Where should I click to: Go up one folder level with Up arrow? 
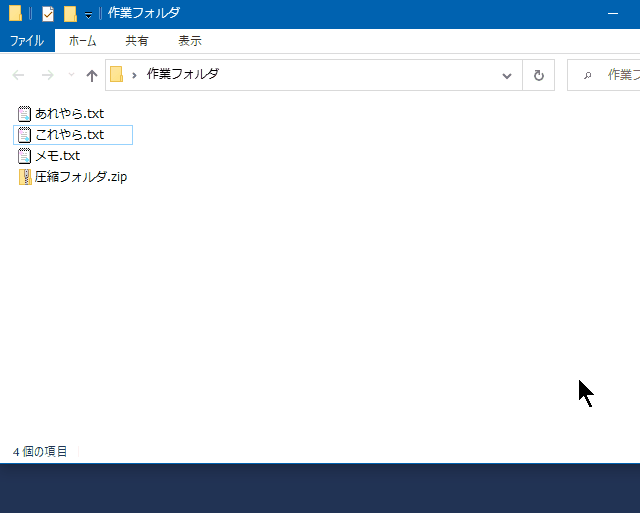pyautogui.click(x=92, y=75)
